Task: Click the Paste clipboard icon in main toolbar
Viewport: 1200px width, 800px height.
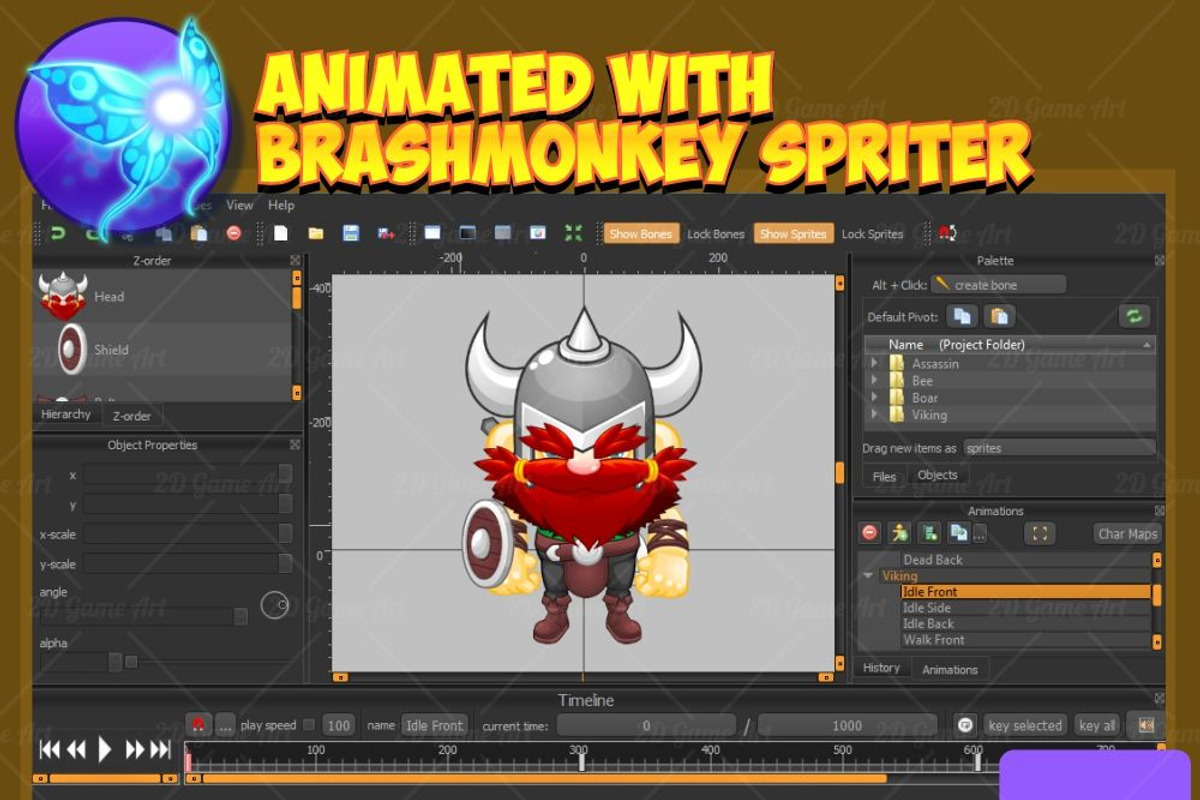Action: 199,233
